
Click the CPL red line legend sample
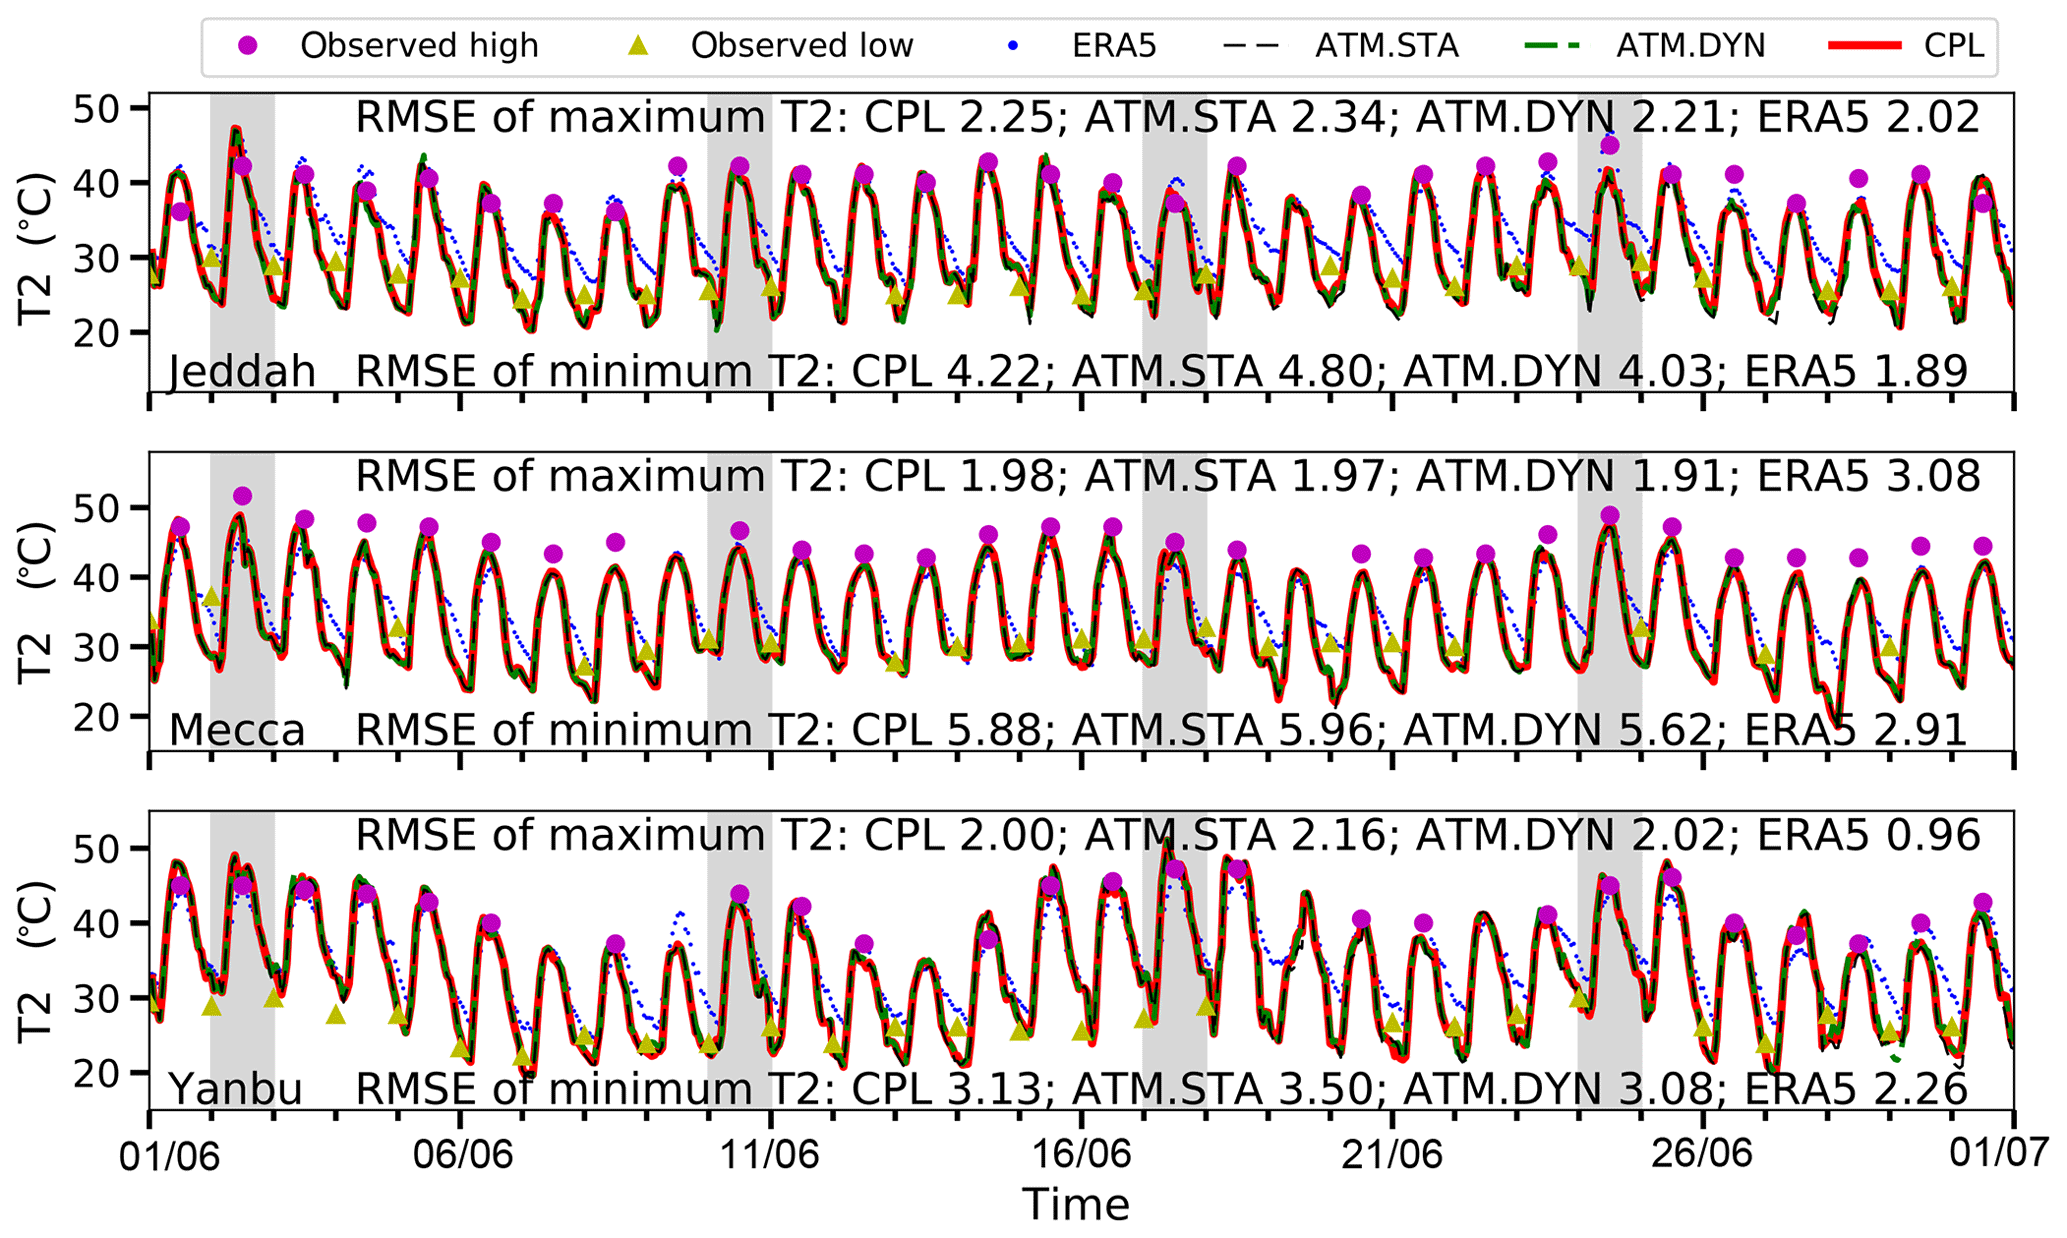1864,46
